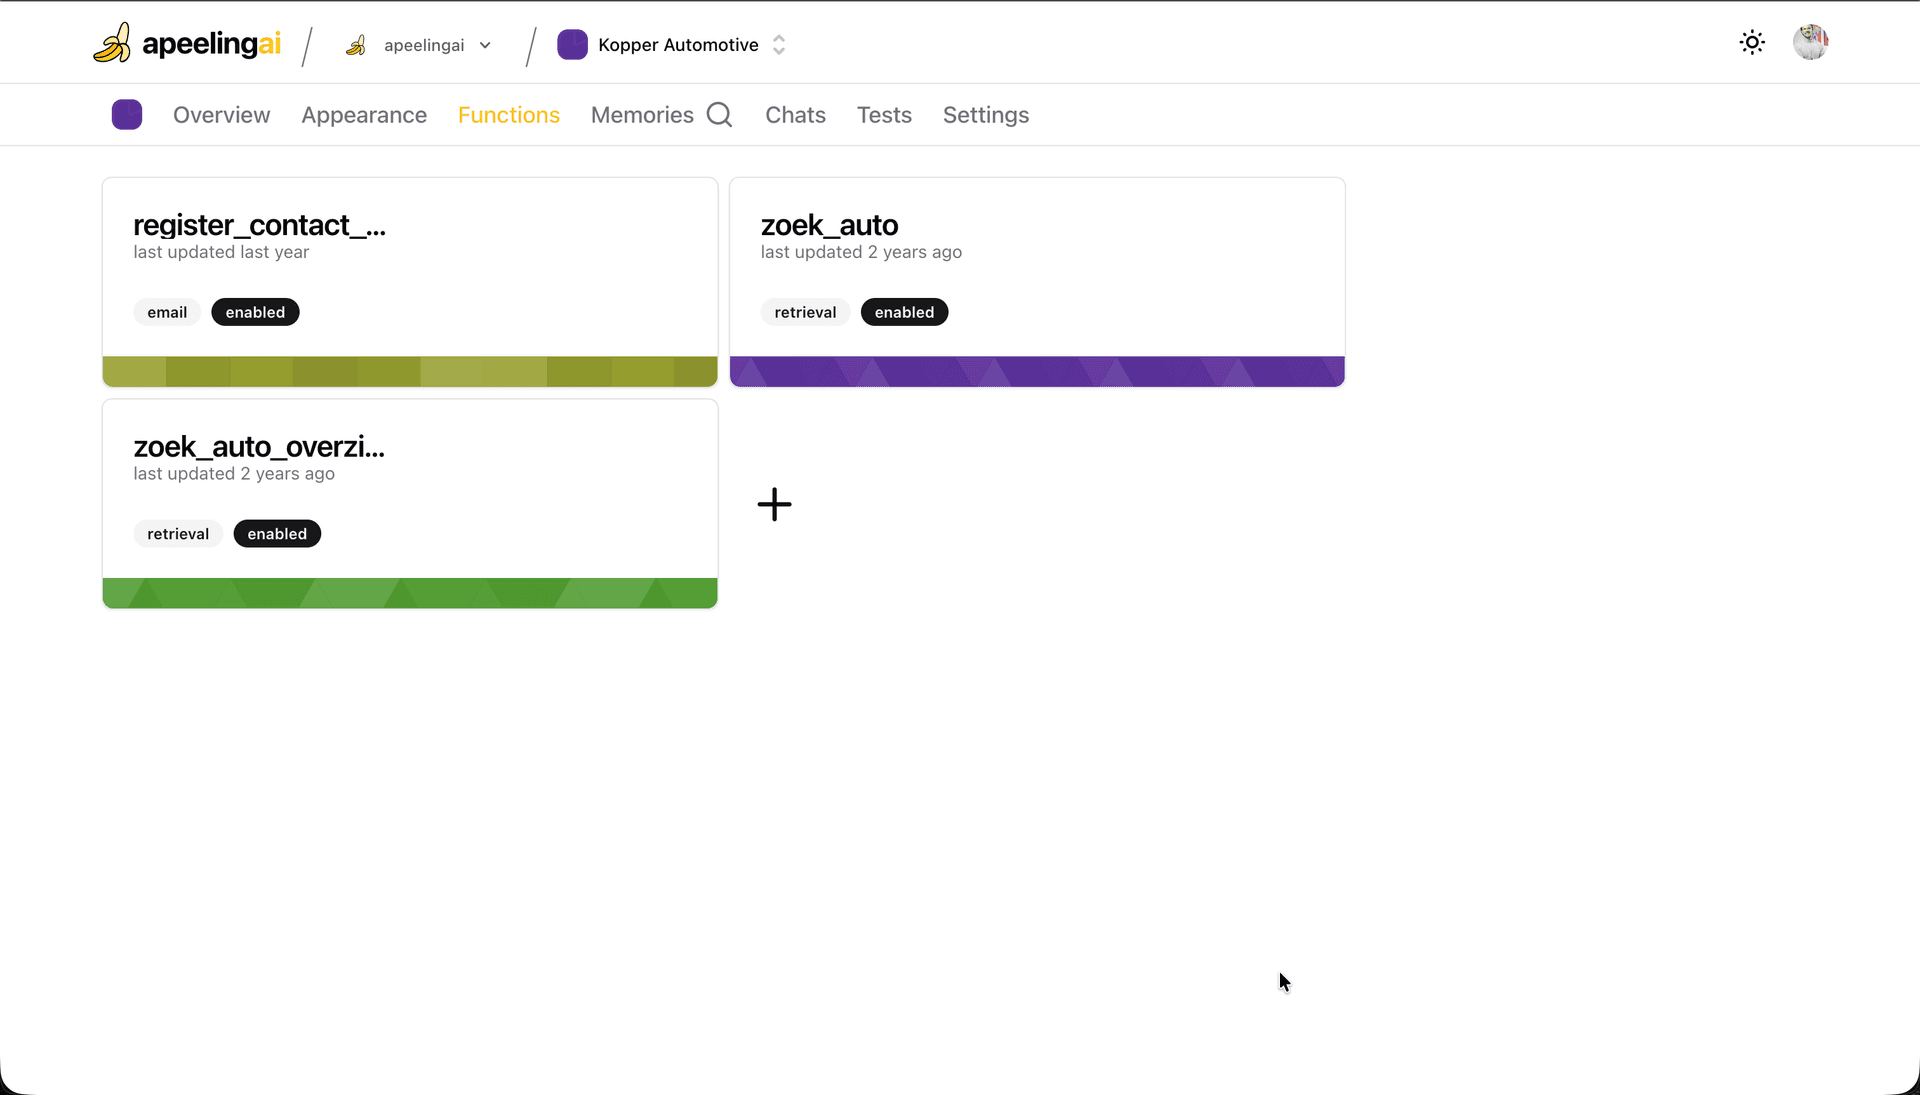Viewport: 1920px width, 1095px height.
Task: Click the apeelingai banana logo
Action: pos(112,43)
